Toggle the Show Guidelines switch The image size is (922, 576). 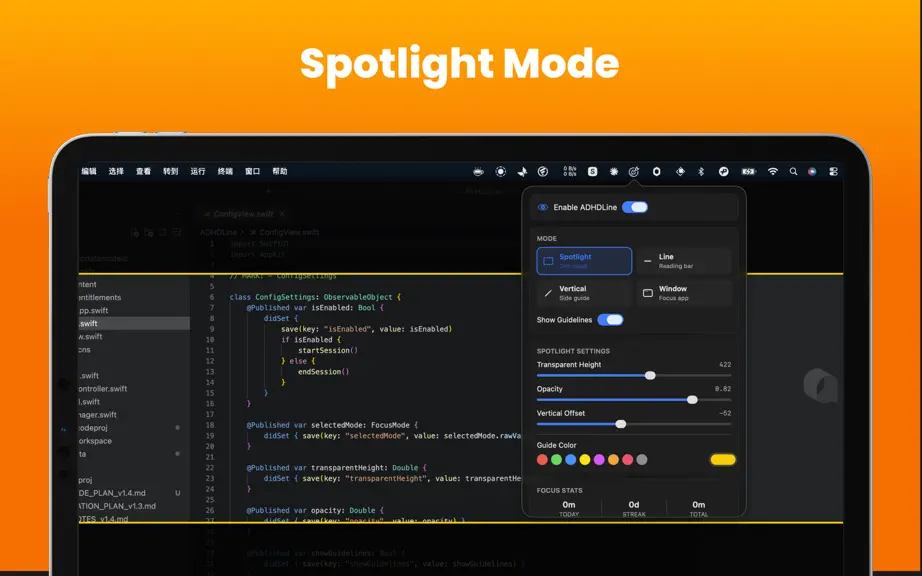(x=610, y=320)
